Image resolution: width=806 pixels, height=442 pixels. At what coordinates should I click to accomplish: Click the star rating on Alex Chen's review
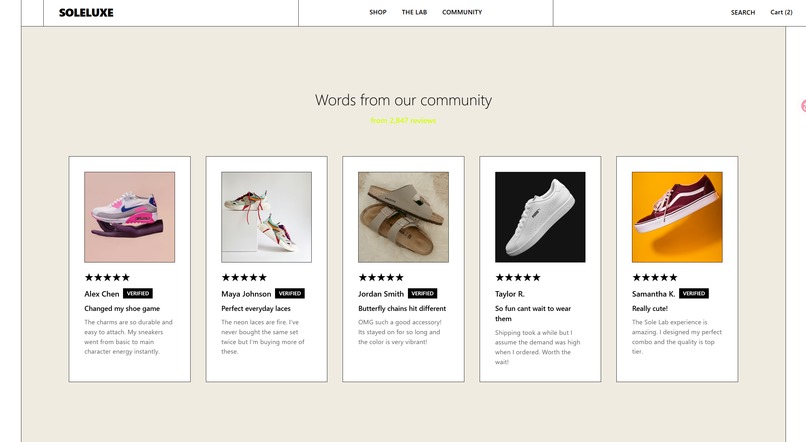tap(107, 278)
